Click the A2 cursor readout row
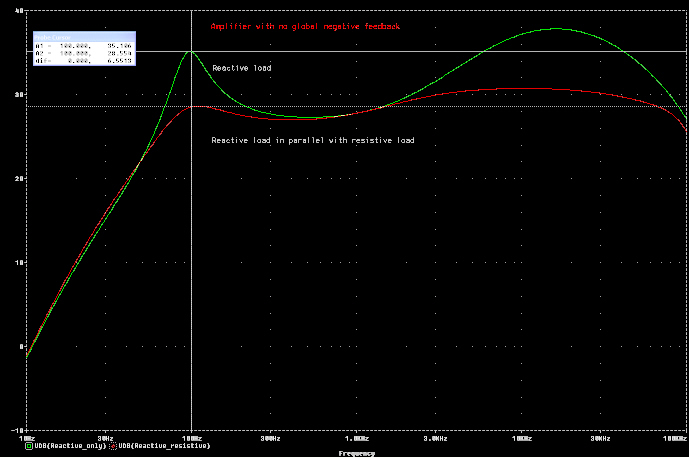 (x=83, y=54)
